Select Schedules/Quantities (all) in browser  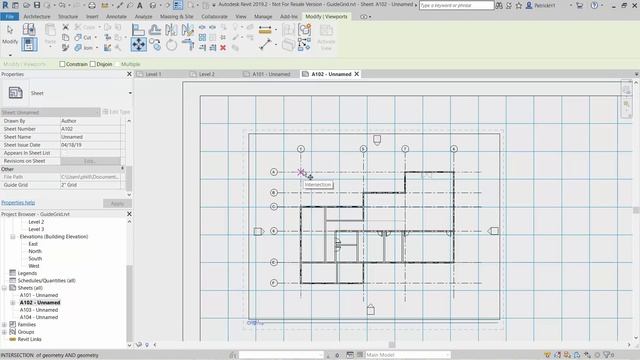pos(47,281)
